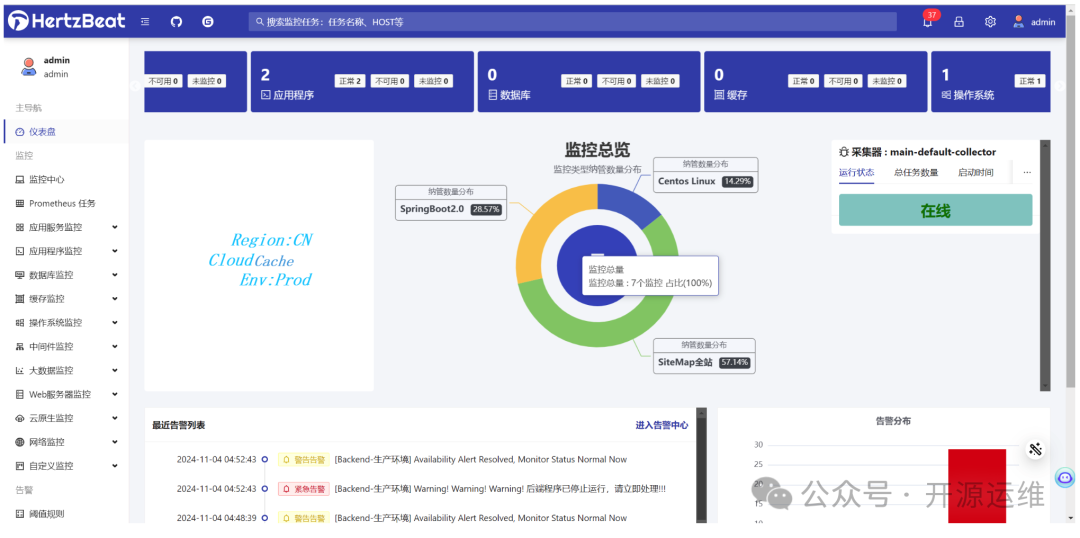1080x538 pixels.
Task: Click the 缓存监控 sidebar icon
Action: (x=20, y=299)
